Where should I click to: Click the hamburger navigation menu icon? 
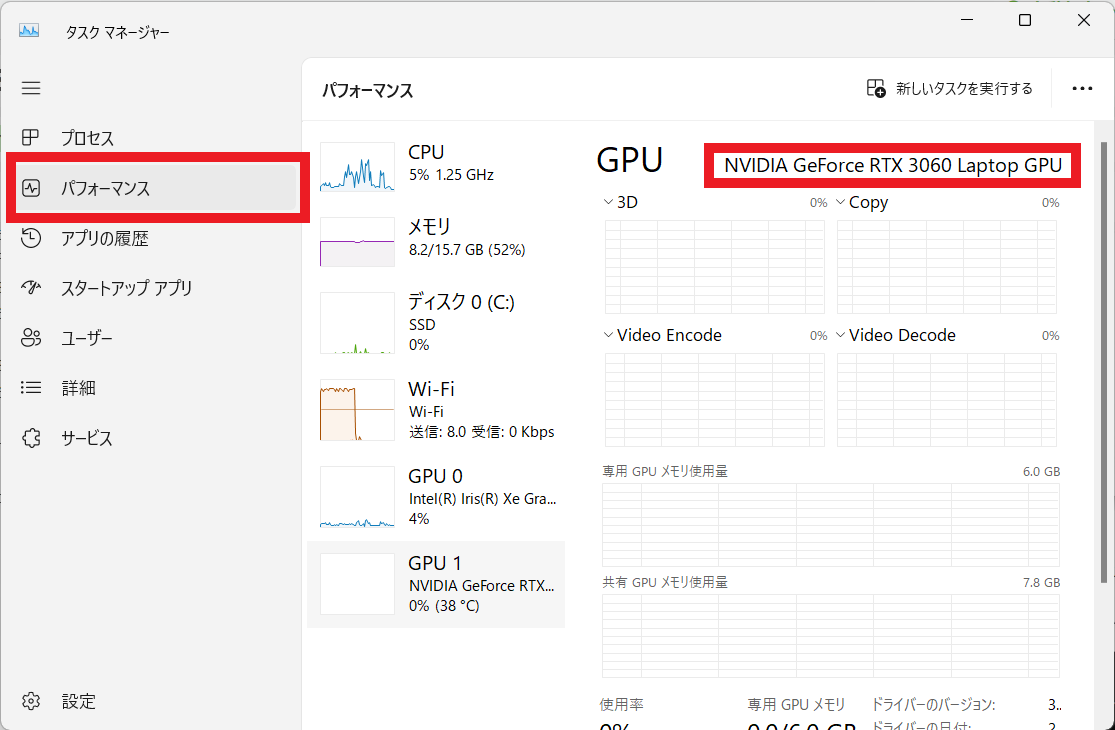tap(31, 88)
